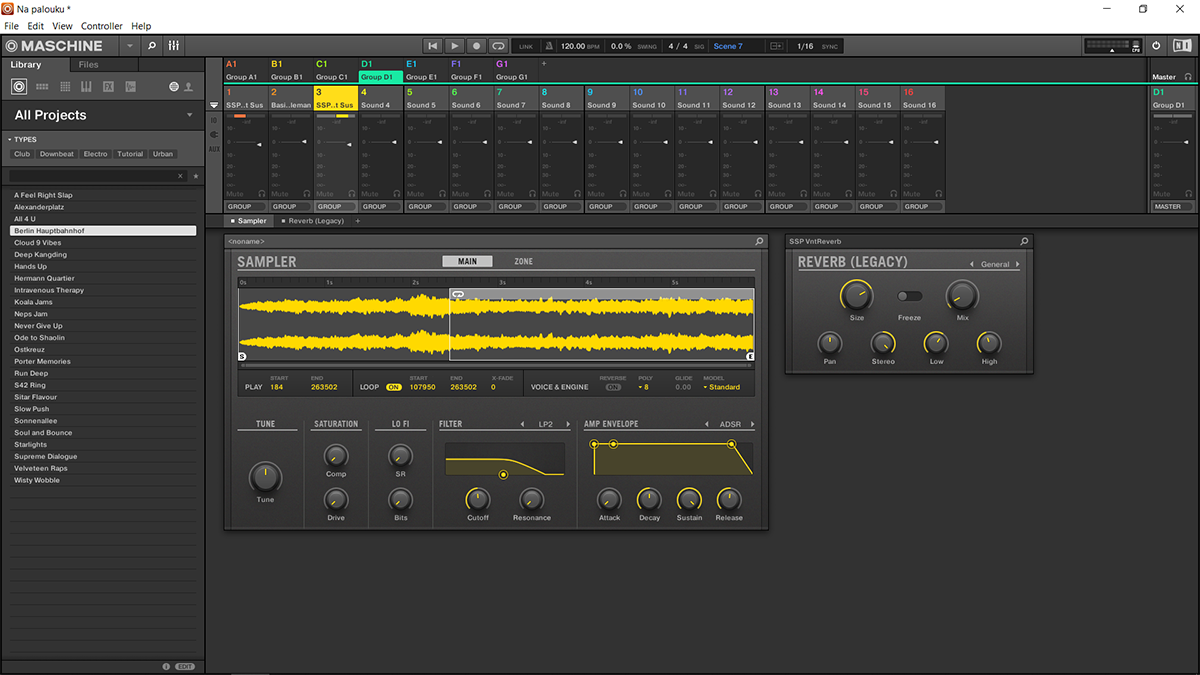
Task: Toggle the mixer view icon in header
Action: tap(174, 46)
